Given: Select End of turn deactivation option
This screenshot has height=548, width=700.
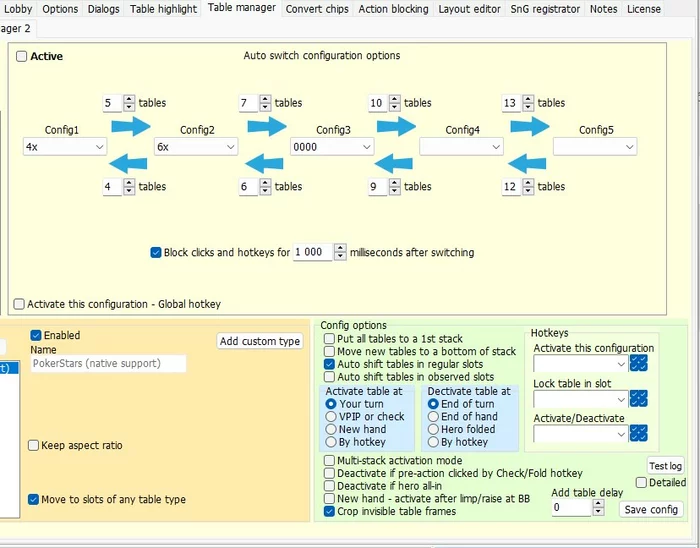Looking at the screenshot, I should click(x=433, y=404).
